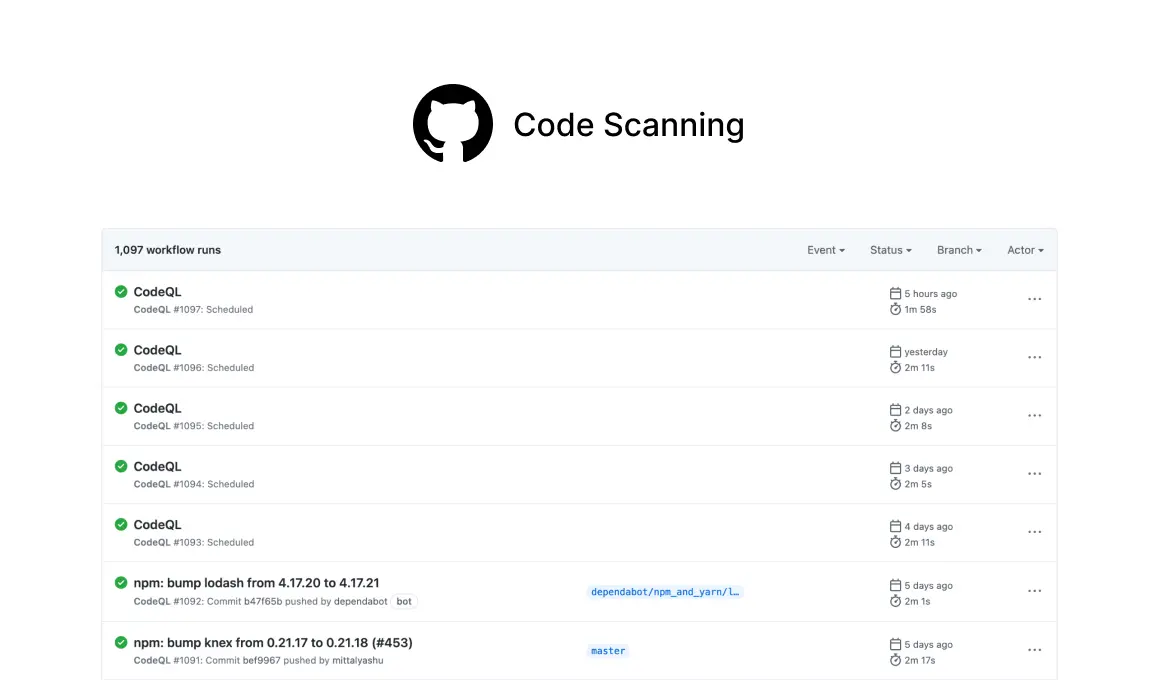This screenshot has width=1160, height=680.
Task: Click the GitHub octocat logo
Action: click(453, 122)
